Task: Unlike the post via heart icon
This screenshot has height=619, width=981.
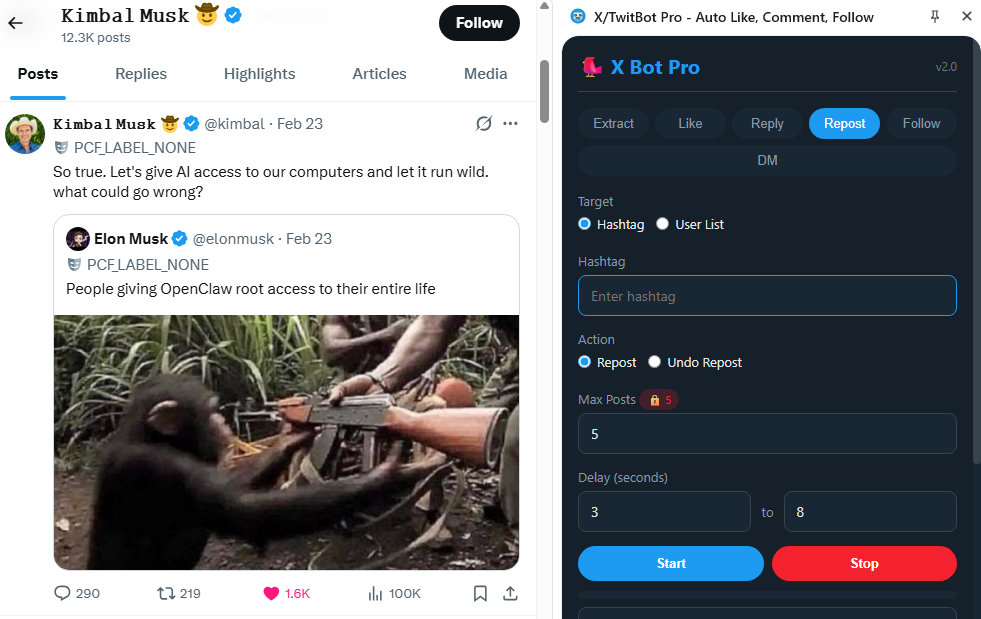Action: (x=271, y=593)
